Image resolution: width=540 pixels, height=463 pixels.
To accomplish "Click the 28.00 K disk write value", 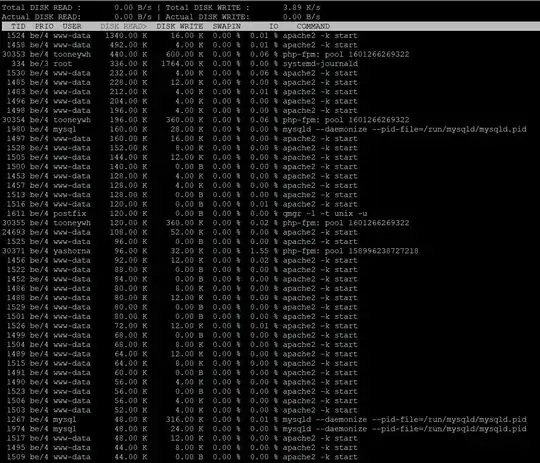I will tap(187, 129).
